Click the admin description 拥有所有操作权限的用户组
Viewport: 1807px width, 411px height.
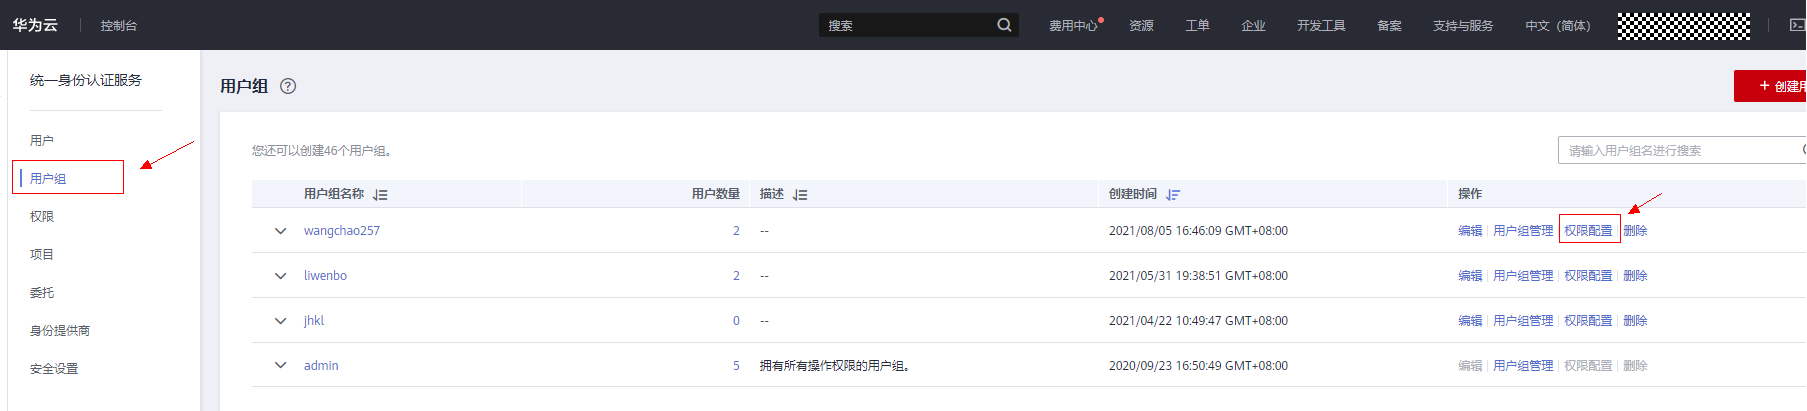pos(834,366)
